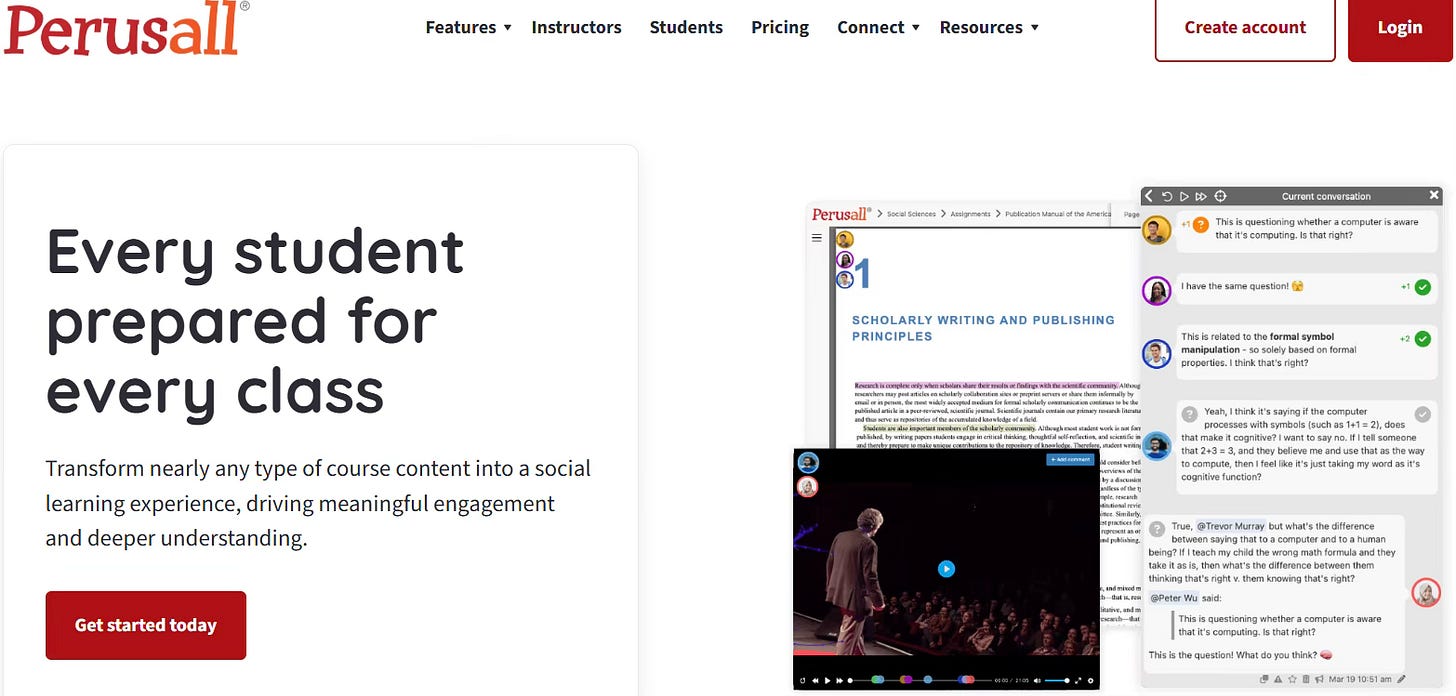Click the Publication Manual breadcrumb

coord(1058,214)
